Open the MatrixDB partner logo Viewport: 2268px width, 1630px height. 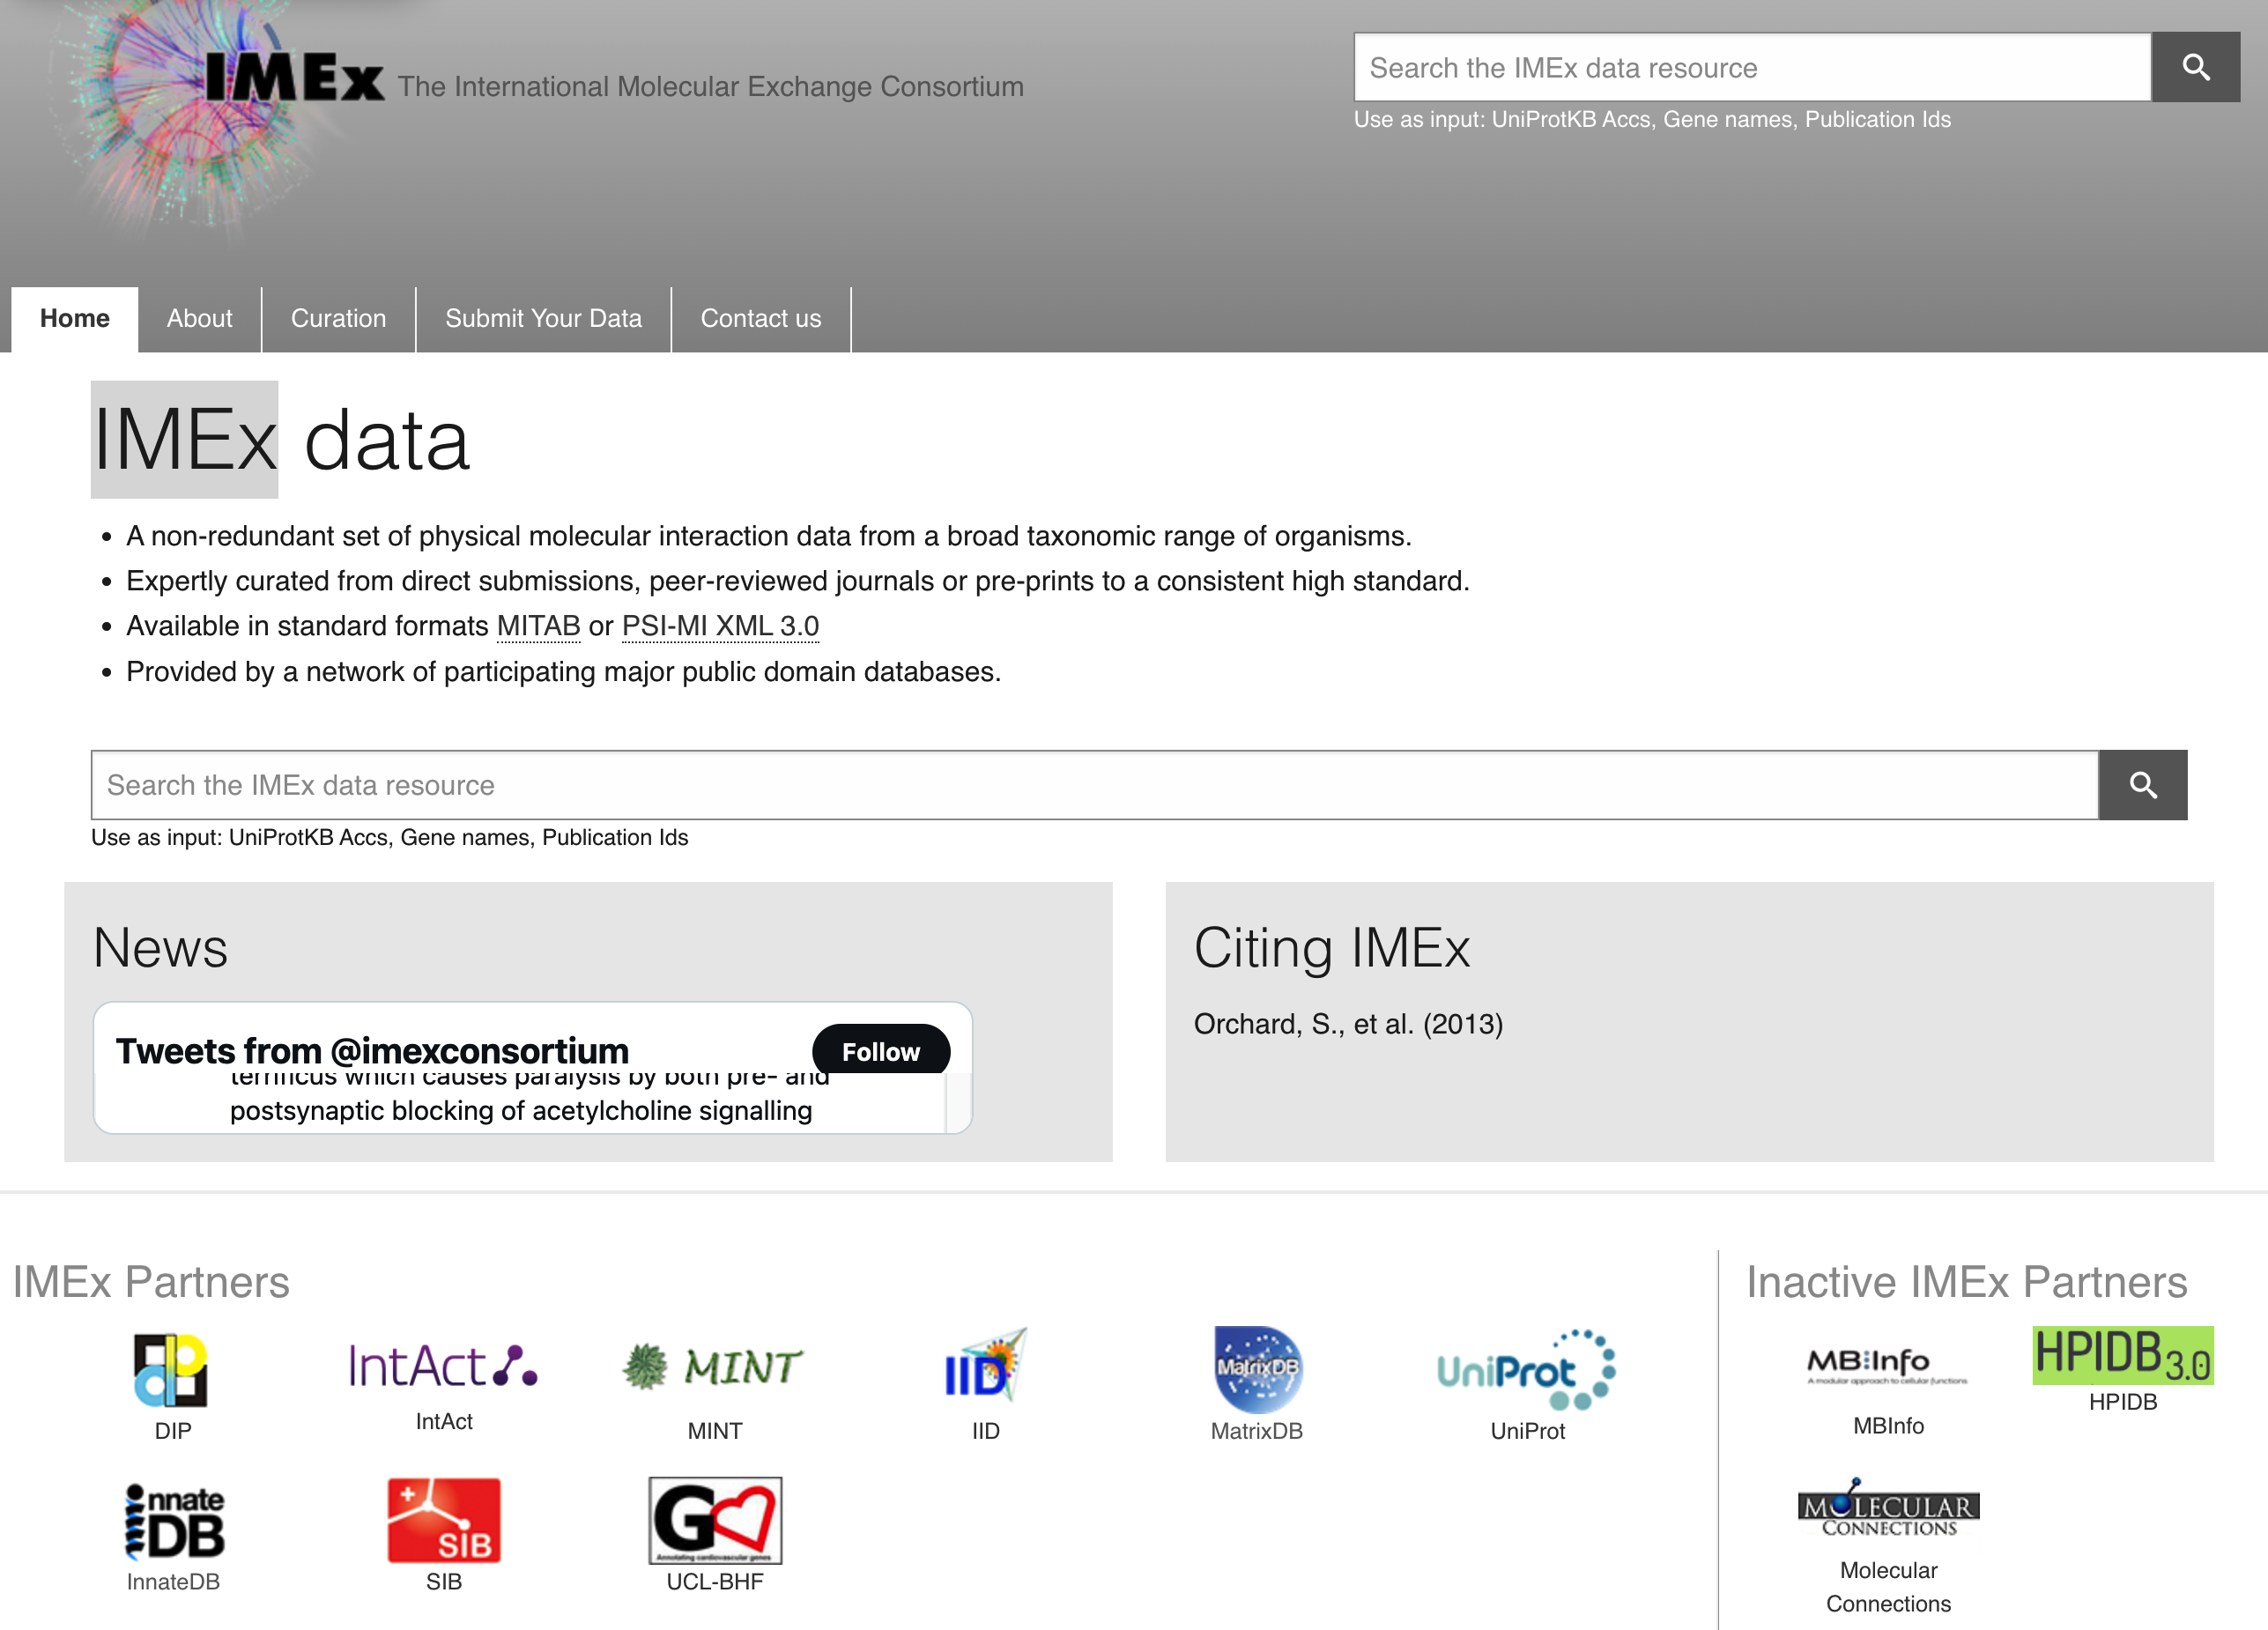click(x=1257, y=1368)
